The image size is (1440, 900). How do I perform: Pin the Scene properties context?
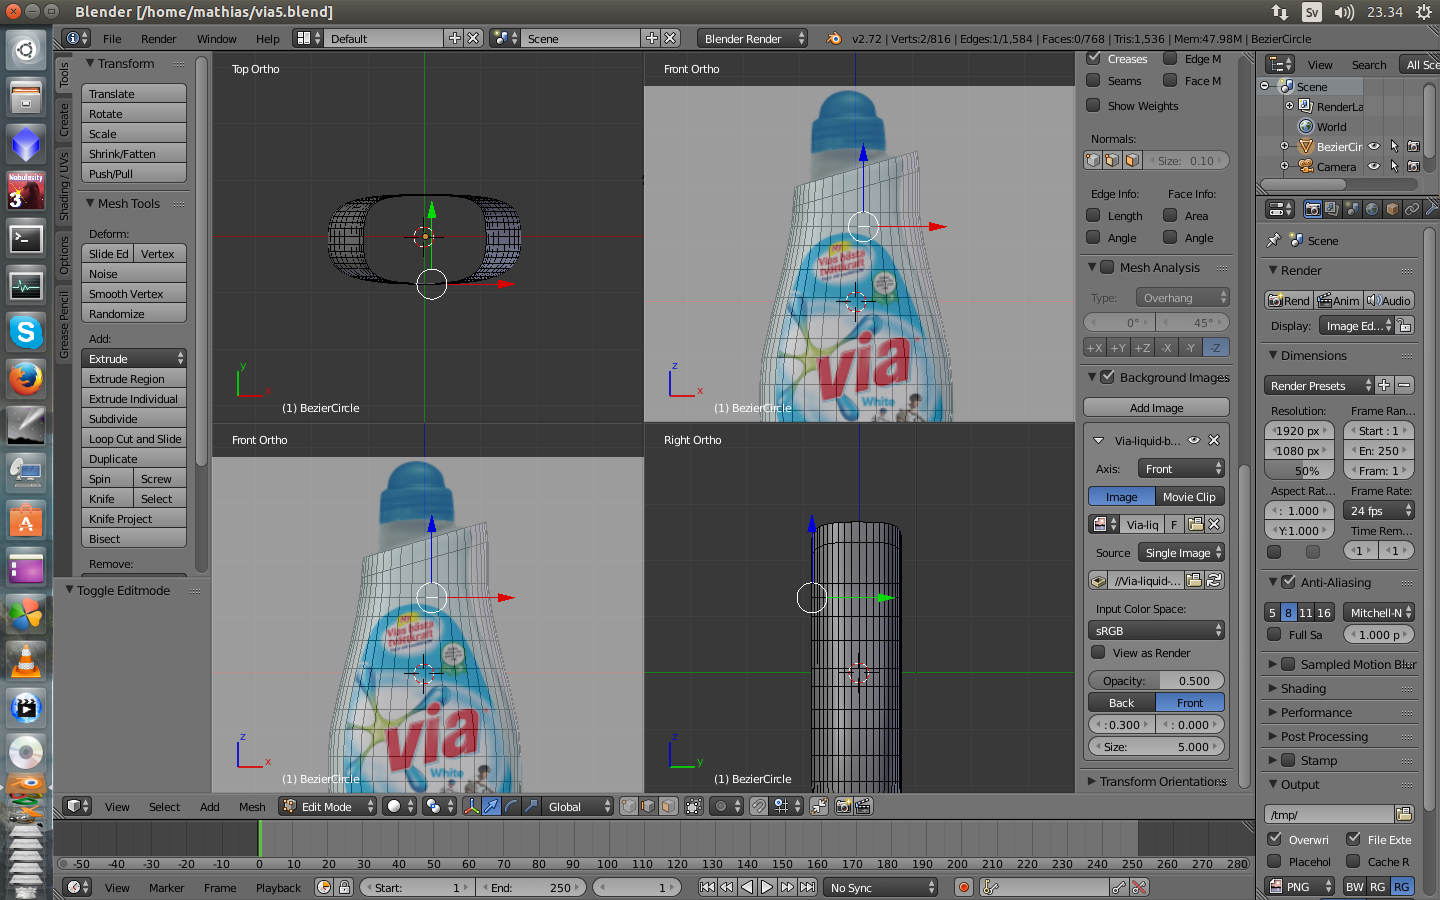(x=1274, y=240)
